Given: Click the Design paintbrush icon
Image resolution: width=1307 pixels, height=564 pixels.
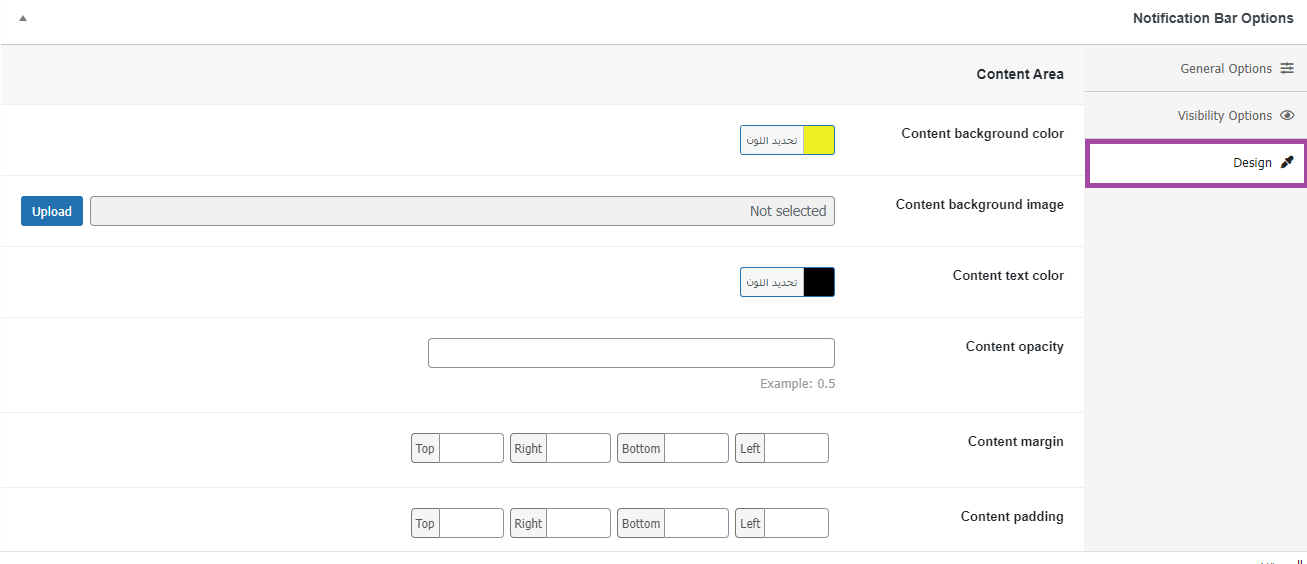Looking at the screenshot, I should coord(1287,163).
